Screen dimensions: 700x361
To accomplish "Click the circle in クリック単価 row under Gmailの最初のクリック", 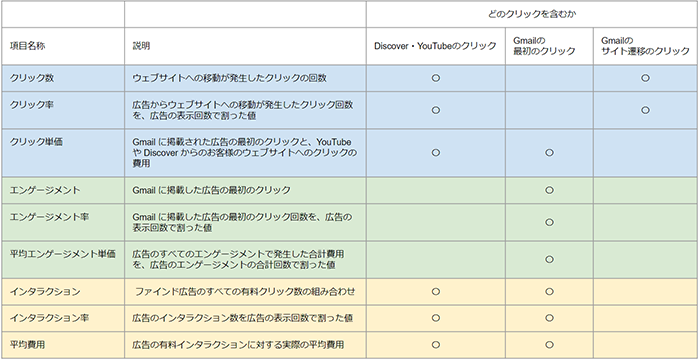I will coord(550,153).
